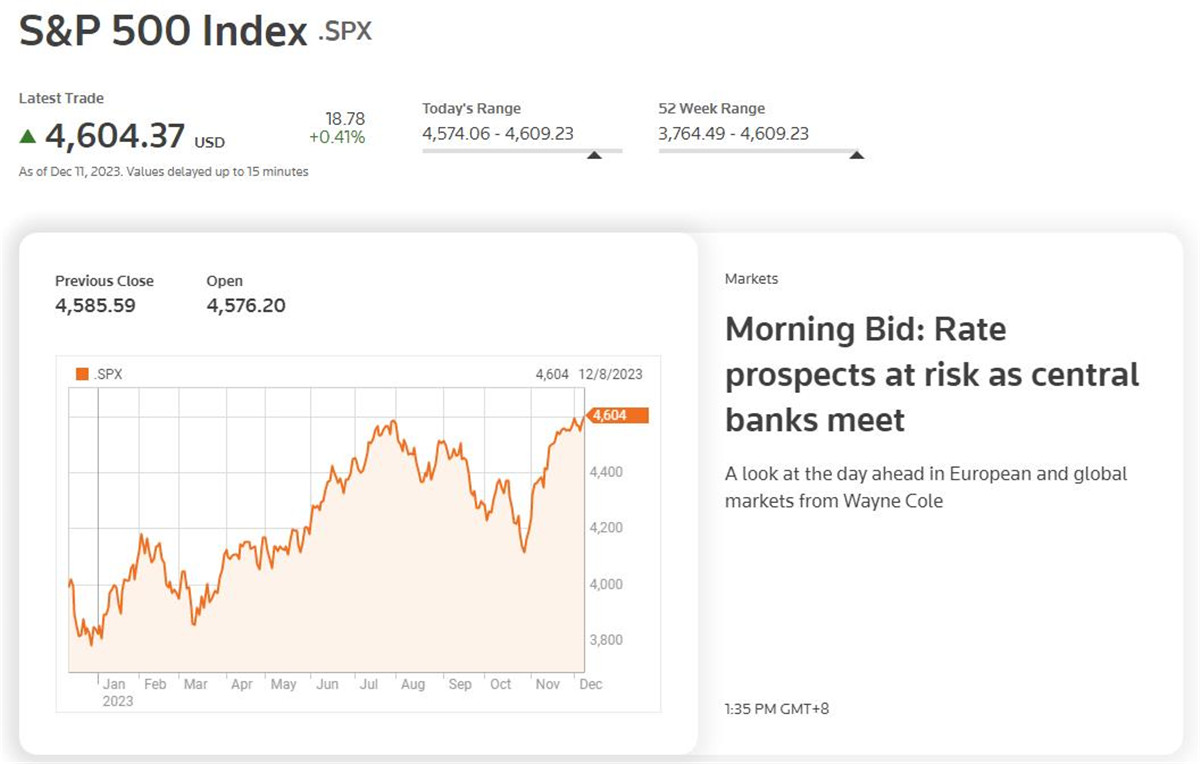Click the orange .SPX legend square

pos(83,375)
